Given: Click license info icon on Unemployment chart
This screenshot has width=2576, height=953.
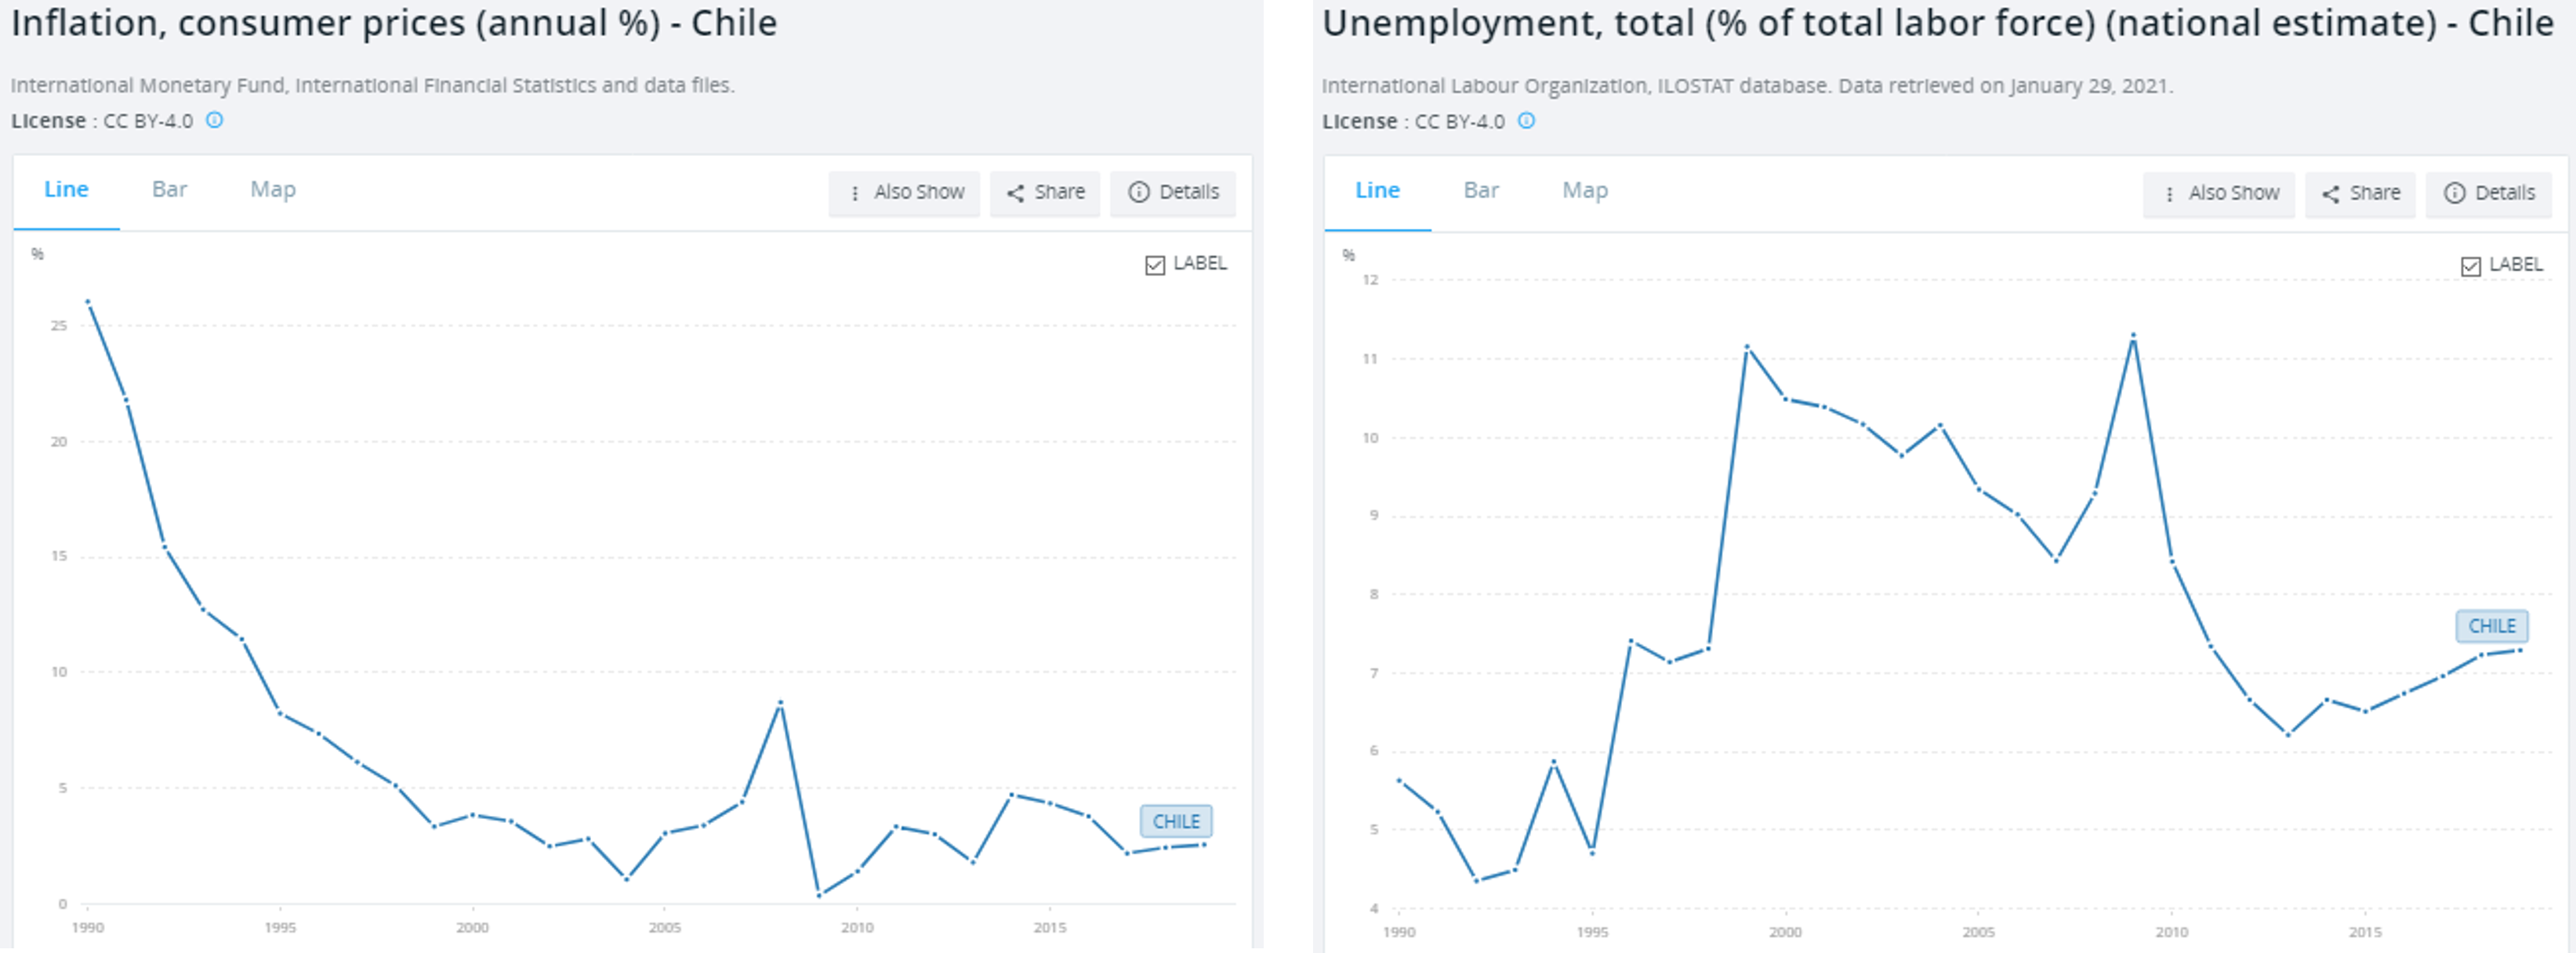Looking at the screenshot, I should [1526, 121].
